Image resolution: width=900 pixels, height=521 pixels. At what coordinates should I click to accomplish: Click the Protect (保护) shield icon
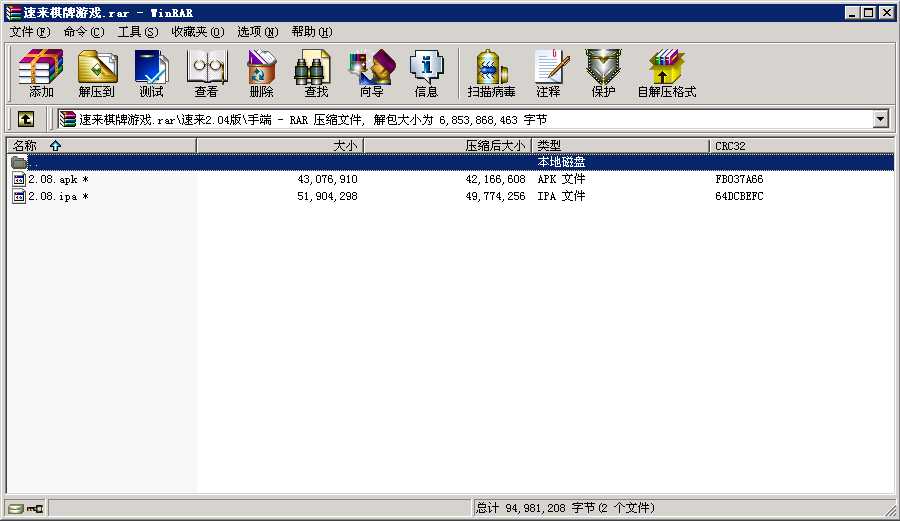(x=603, y=73)
